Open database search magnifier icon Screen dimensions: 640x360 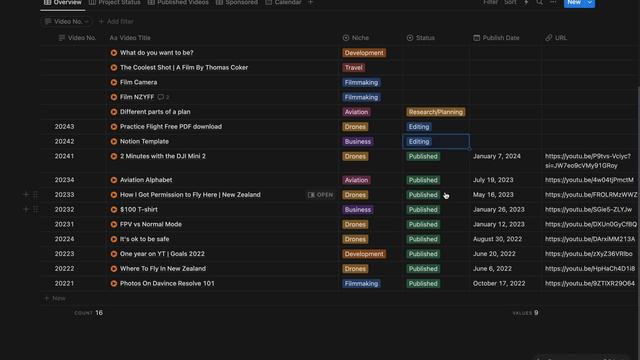540,2
